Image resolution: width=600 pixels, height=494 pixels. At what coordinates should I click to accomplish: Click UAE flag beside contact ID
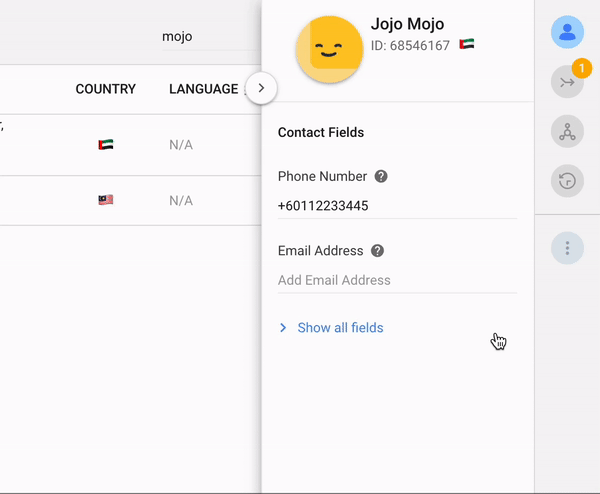click(x=467, y=44)
